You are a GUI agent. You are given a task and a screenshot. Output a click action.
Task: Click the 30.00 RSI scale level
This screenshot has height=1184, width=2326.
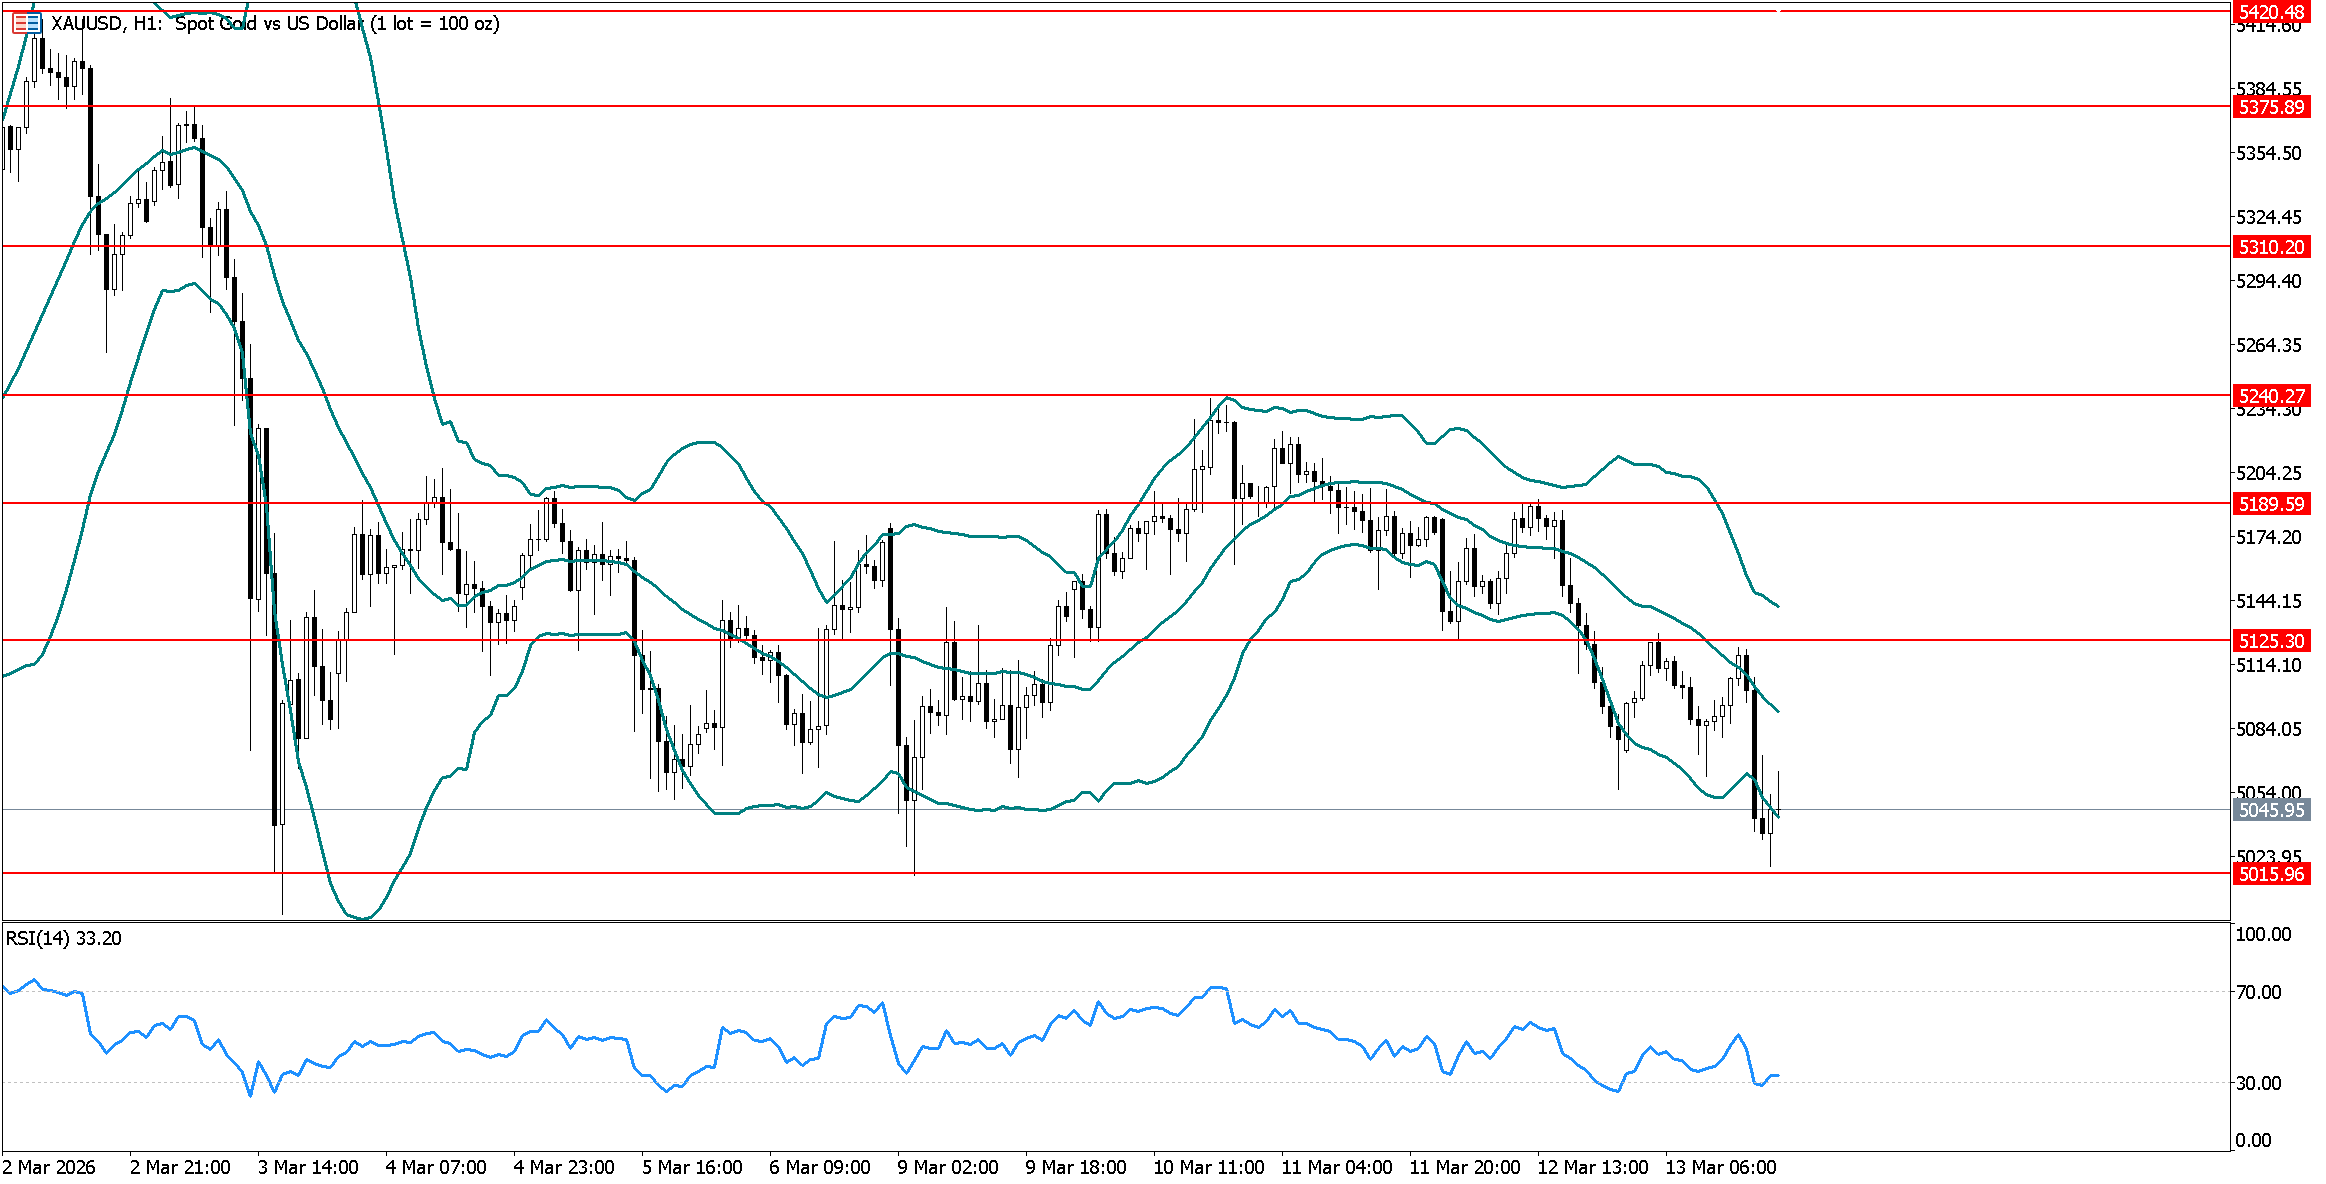coord(2259,1083)
